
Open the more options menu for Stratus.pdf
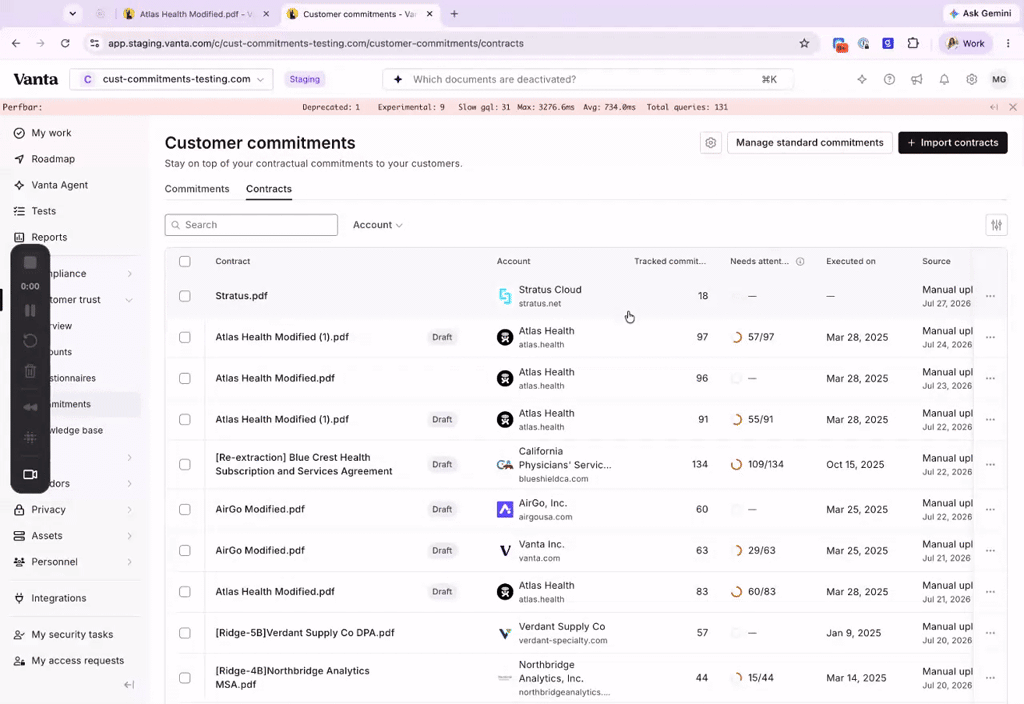coord(990,296)
